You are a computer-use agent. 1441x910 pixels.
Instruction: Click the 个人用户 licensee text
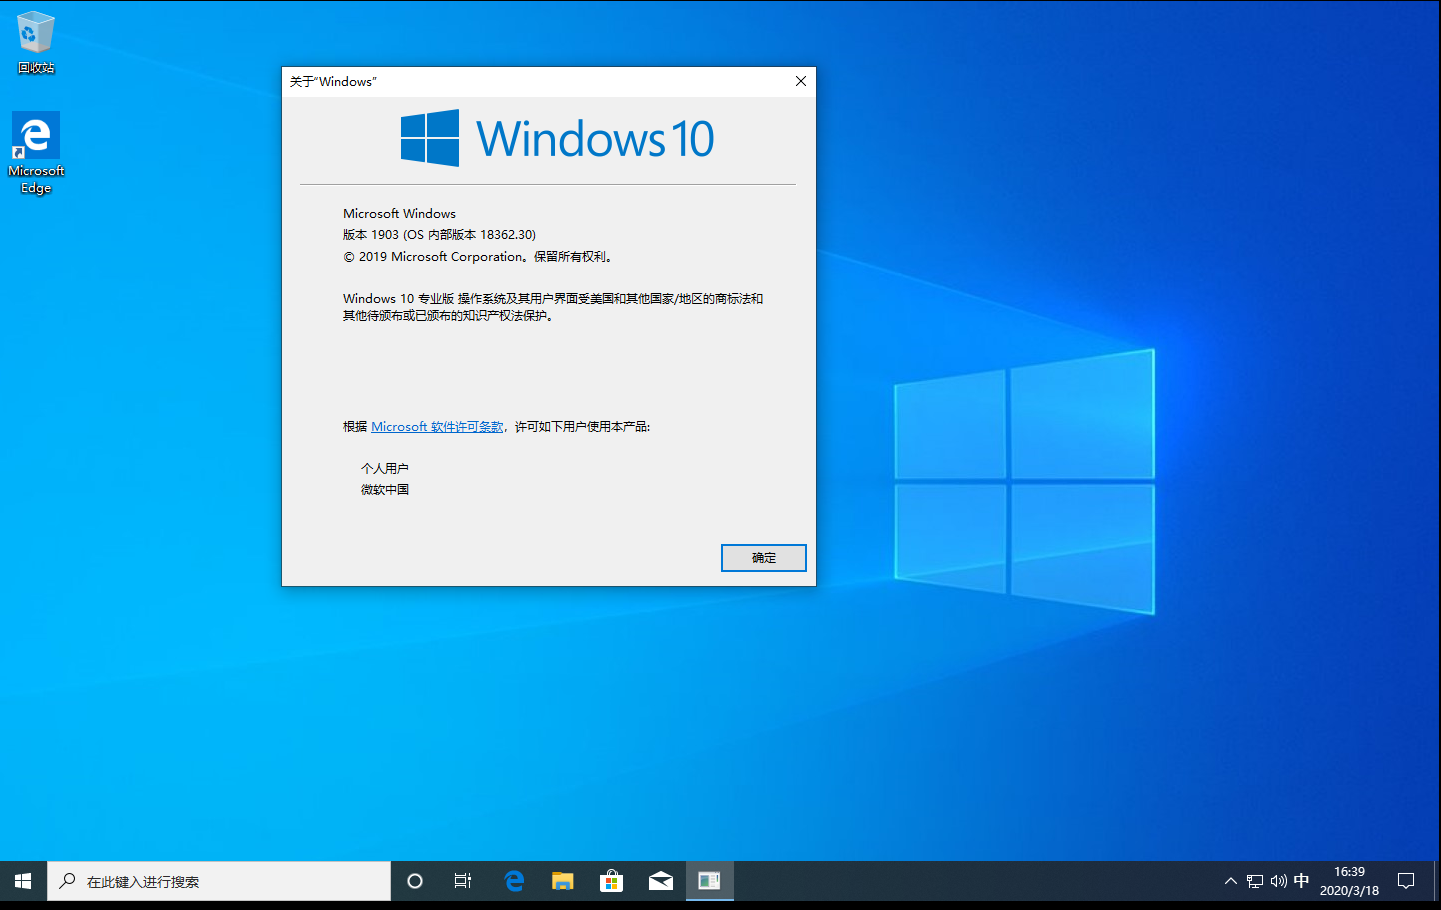coord(385,469)
